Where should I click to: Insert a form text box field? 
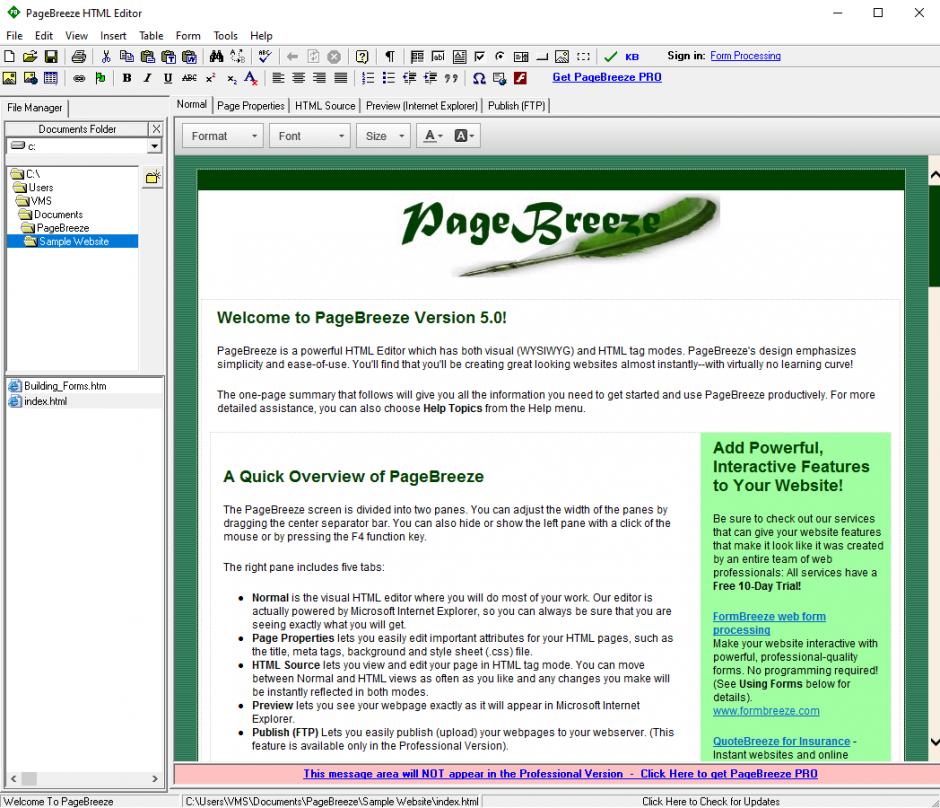pyautogui.click(x=438, y=56)
